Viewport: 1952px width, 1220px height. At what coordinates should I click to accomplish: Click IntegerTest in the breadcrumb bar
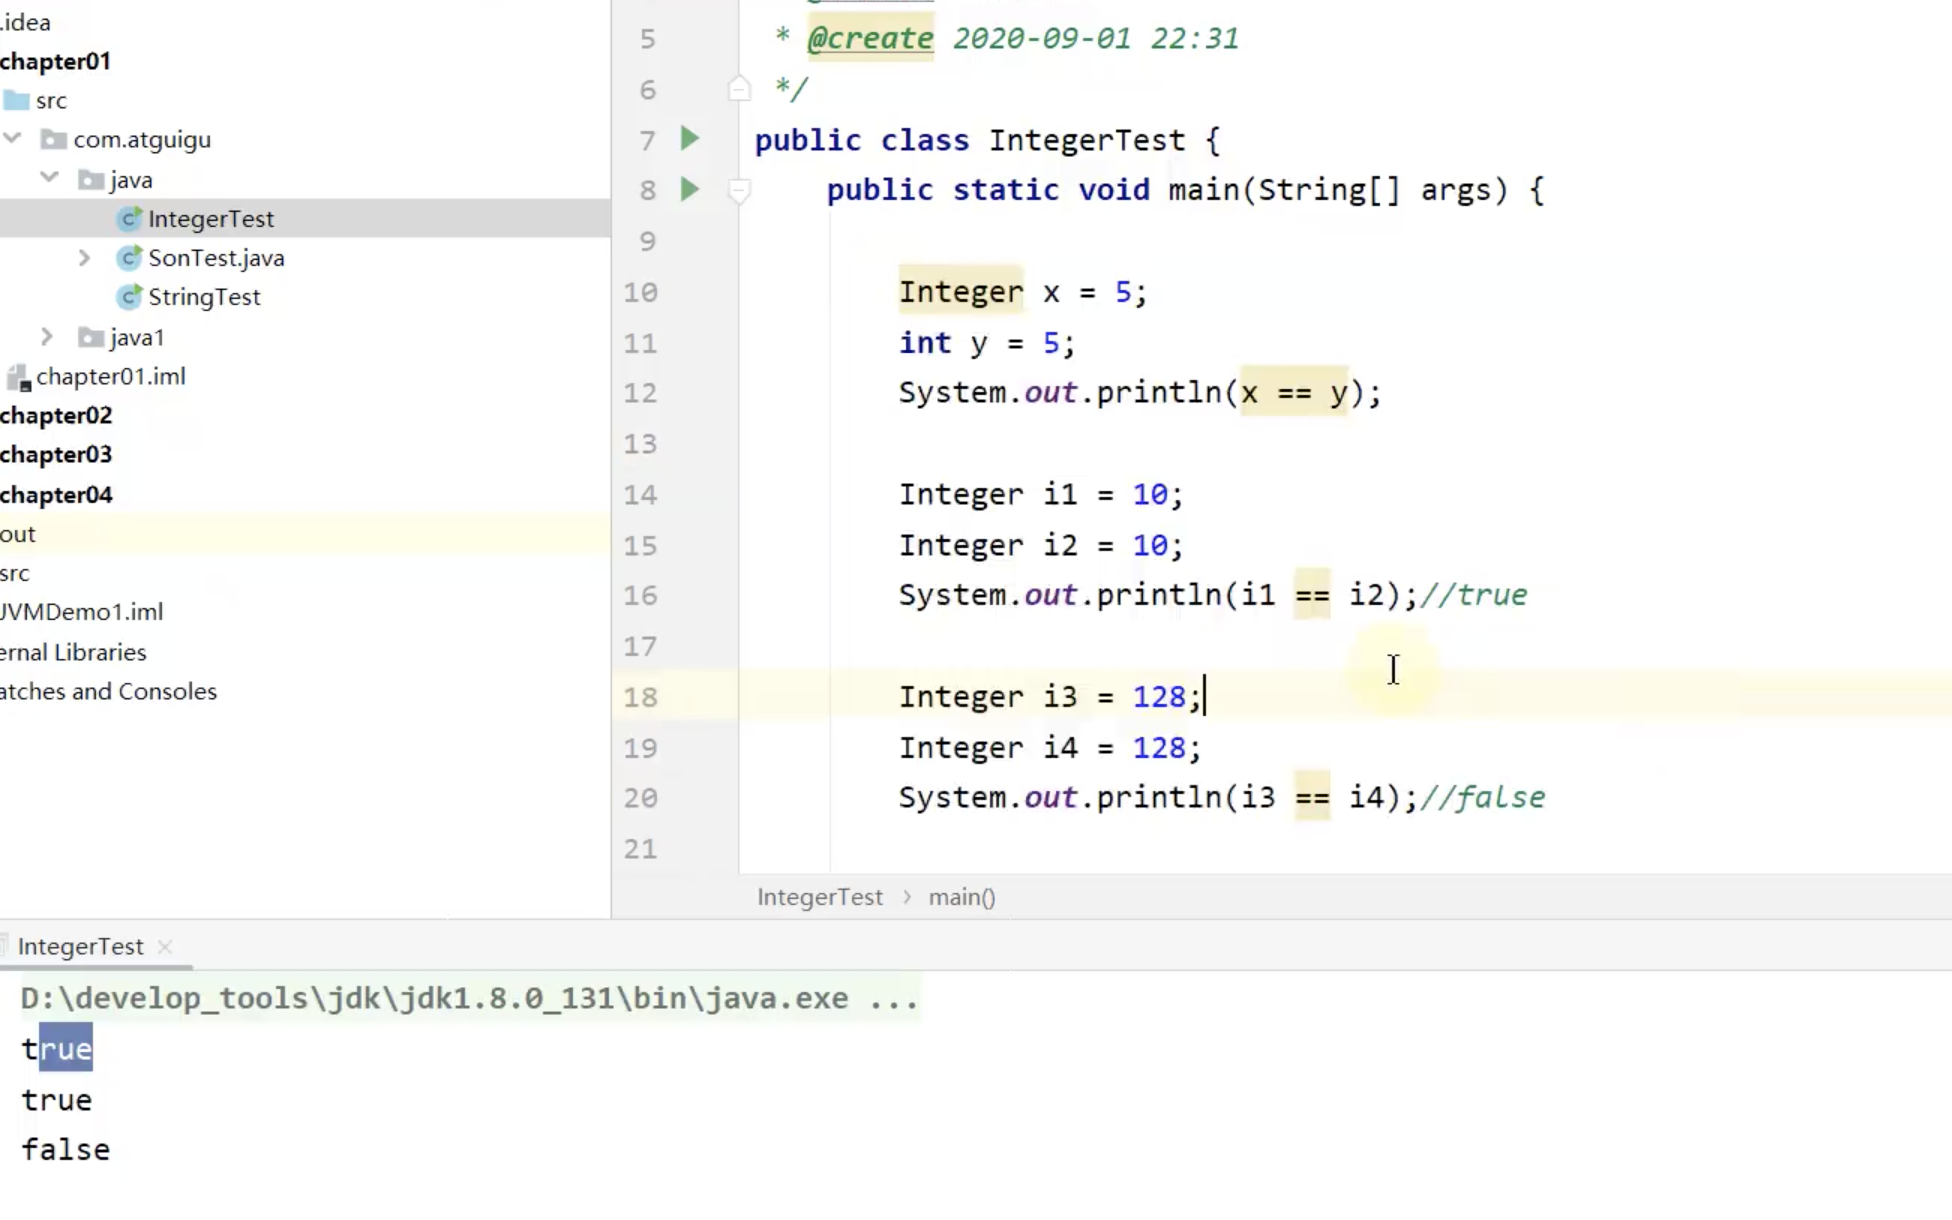(820, 897)
